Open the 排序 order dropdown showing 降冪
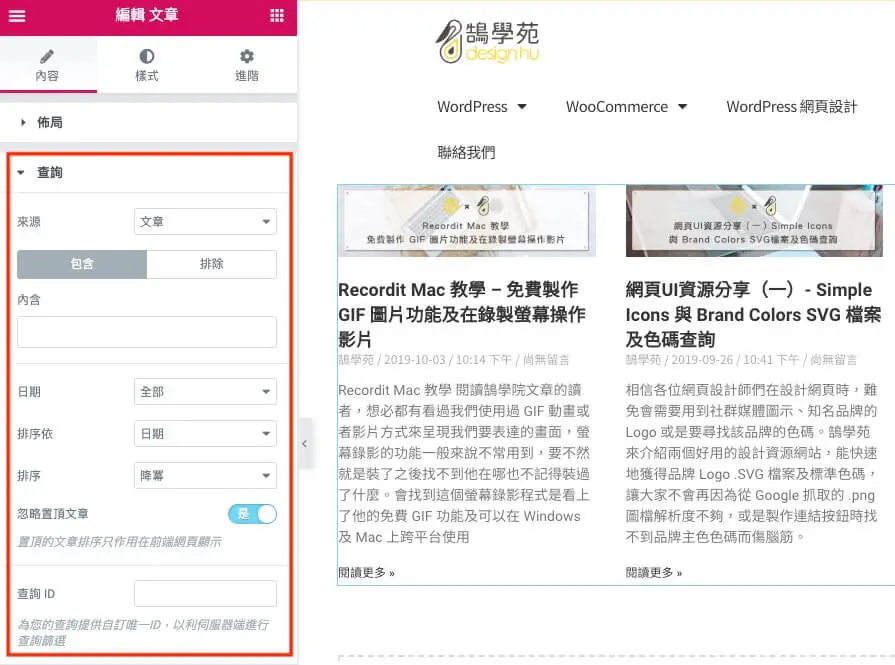 click(x=205, y=475)
